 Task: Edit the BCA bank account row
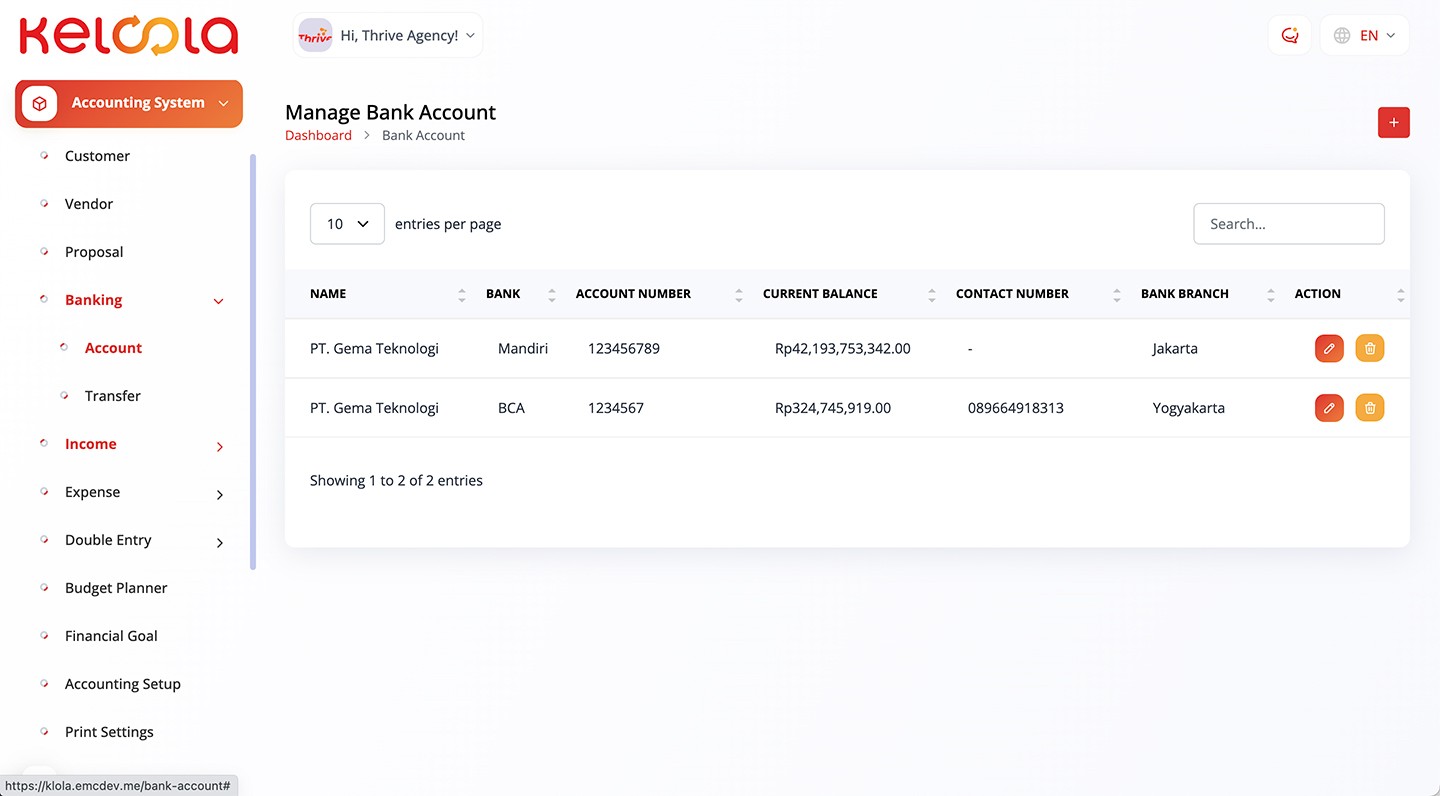click(x=1328, y=408)
